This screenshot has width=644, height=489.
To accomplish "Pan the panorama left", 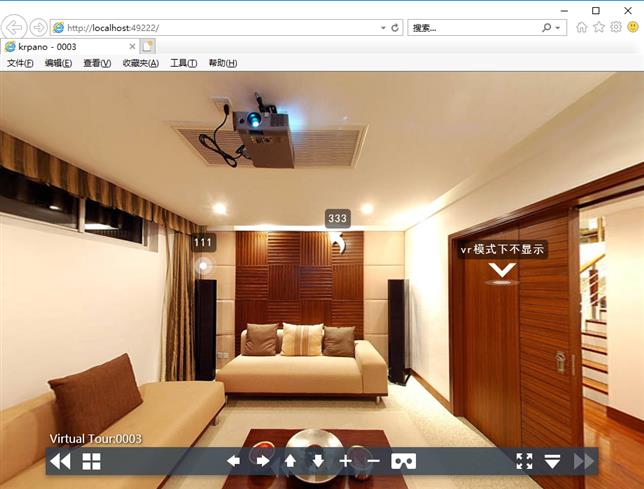I will coord(233,461).
